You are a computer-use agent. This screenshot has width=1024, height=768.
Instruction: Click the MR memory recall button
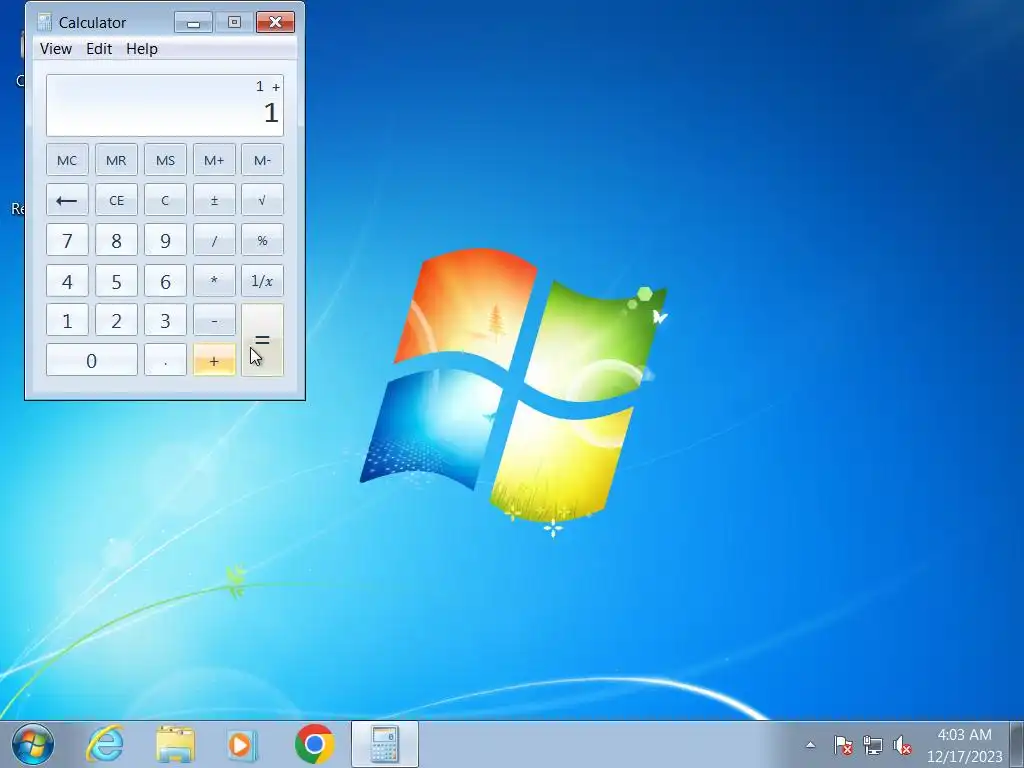pyautogui.click(x=116, y=160)
